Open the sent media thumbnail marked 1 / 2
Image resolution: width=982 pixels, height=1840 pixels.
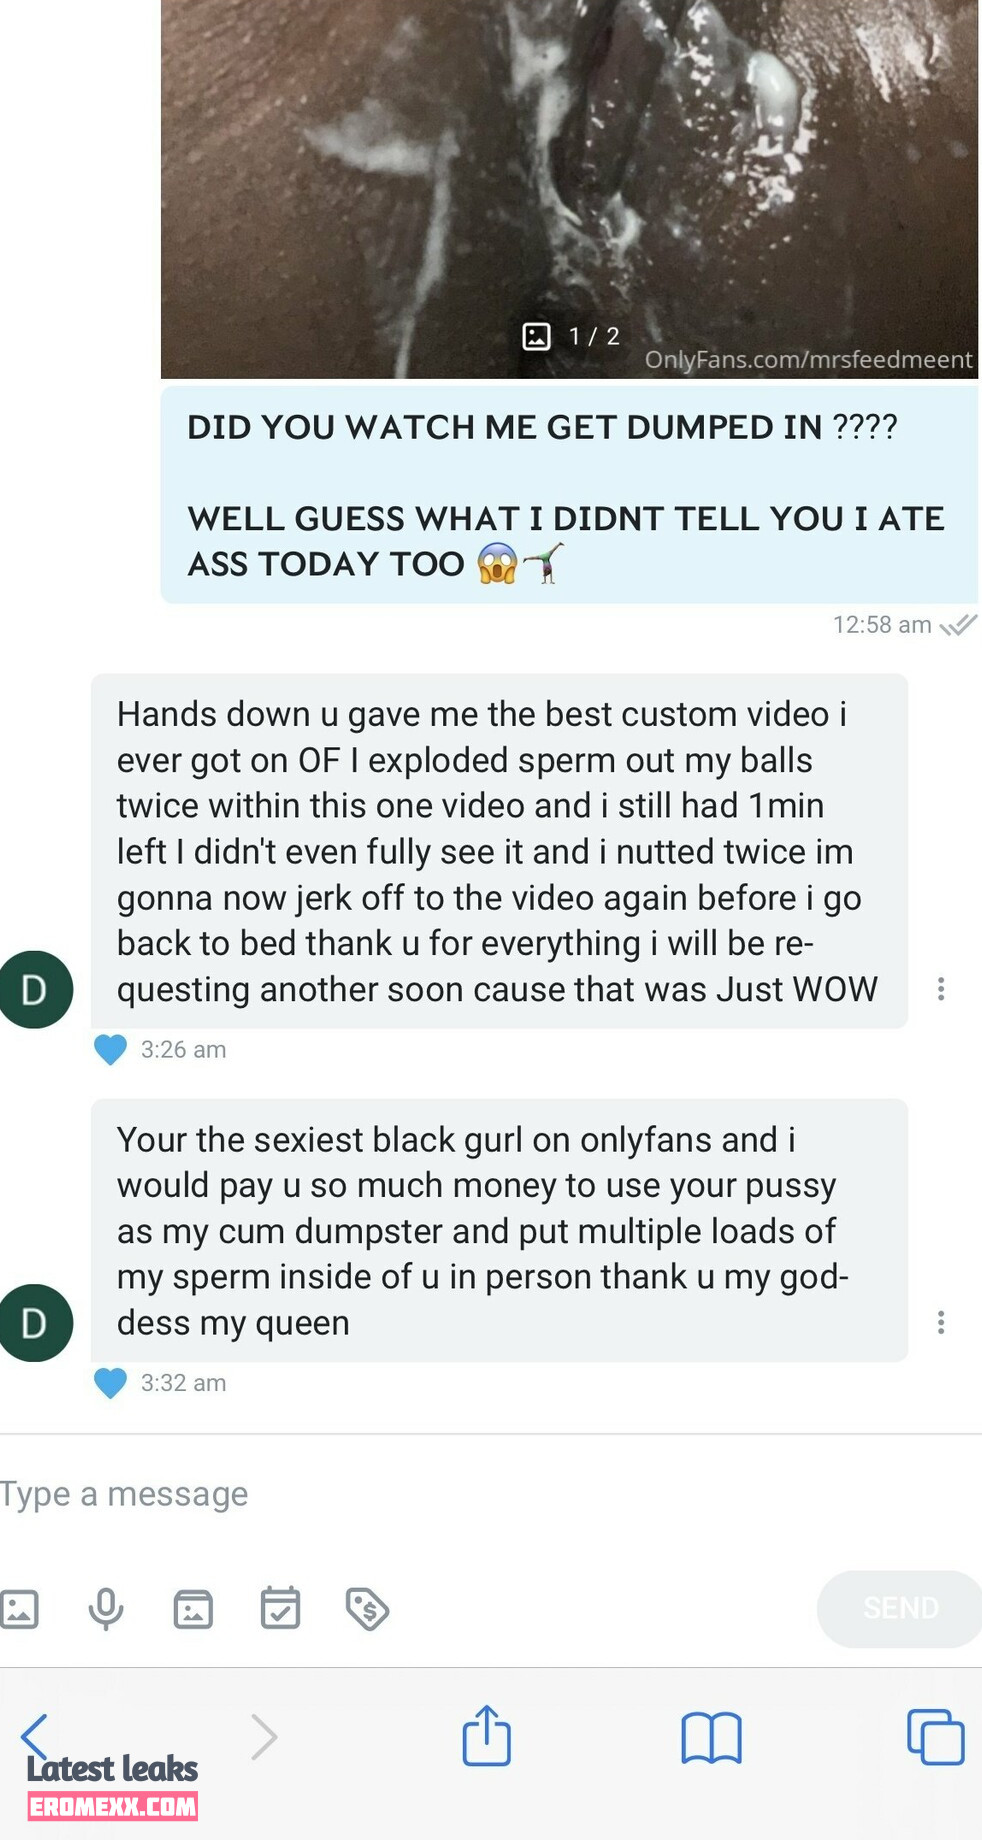pos(569,189)
